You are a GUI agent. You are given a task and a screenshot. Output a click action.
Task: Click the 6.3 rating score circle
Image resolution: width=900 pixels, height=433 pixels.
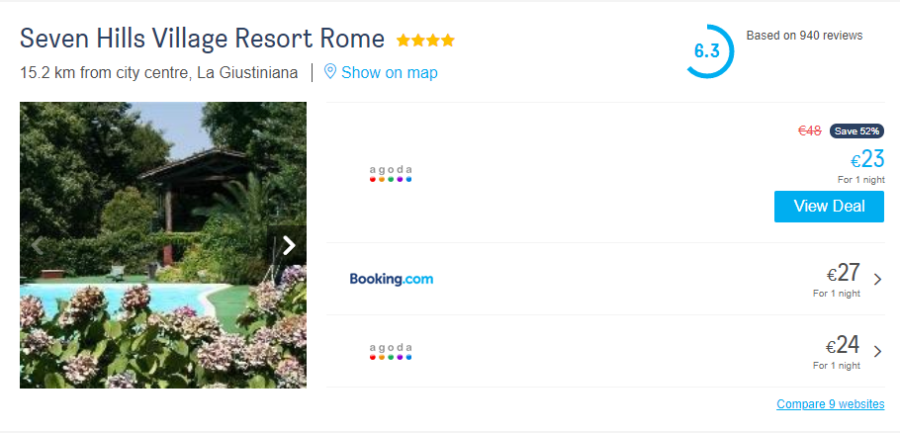coord(707,51)
